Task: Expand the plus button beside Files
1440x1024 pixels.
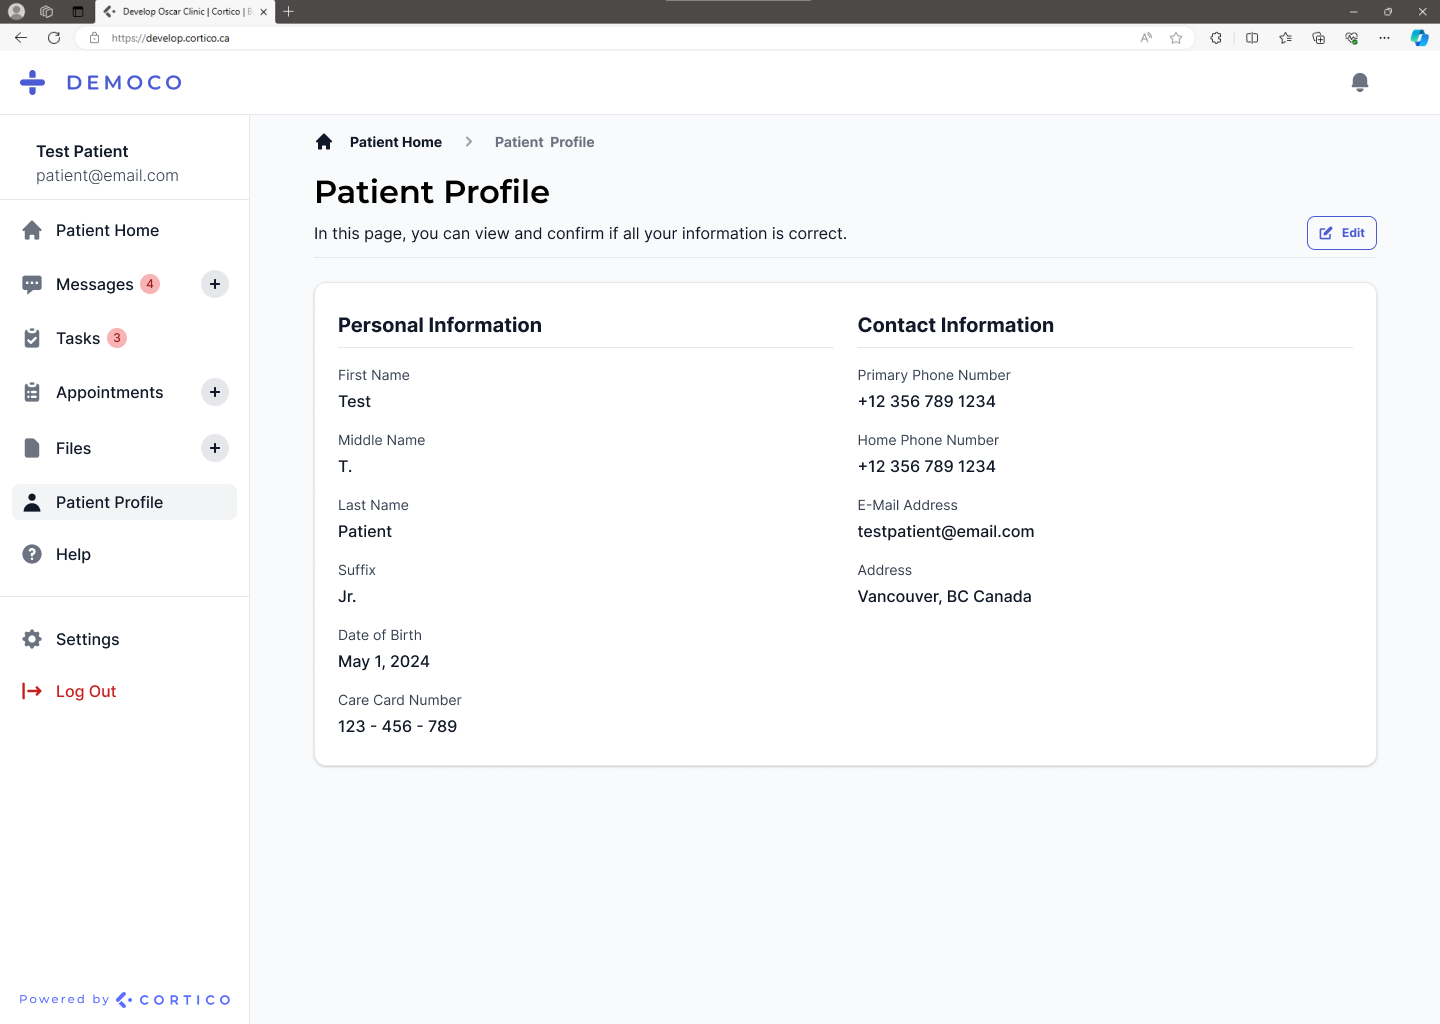Action: click(x=215, y=448)
